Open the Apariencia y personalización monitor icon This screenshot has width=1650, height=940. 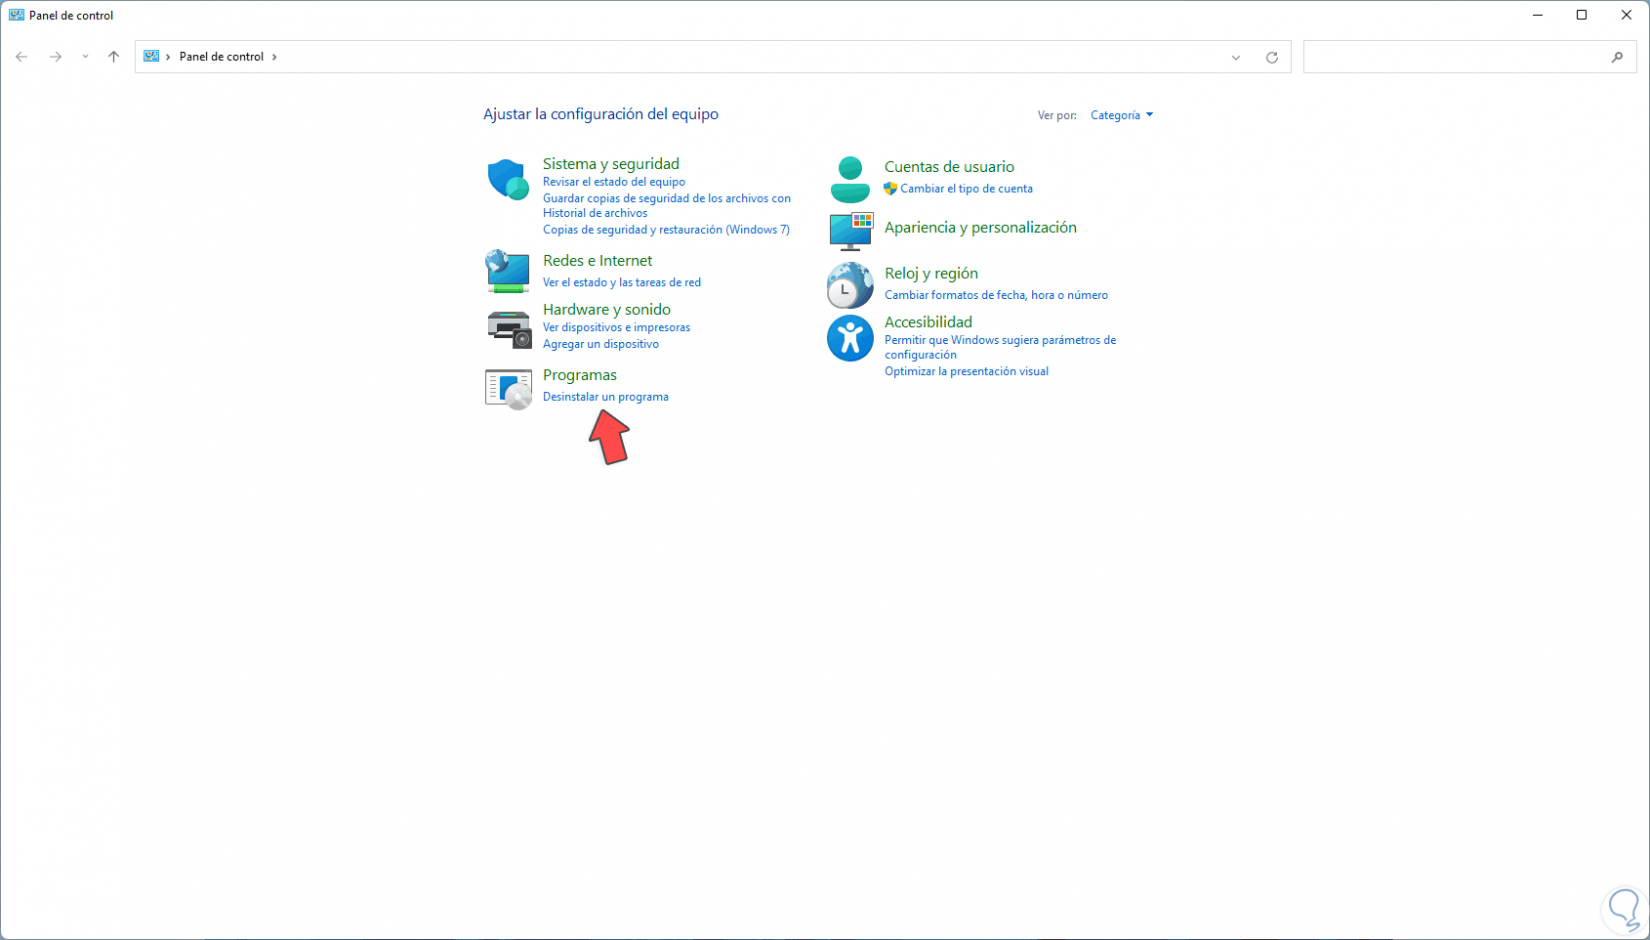(851, 231)
